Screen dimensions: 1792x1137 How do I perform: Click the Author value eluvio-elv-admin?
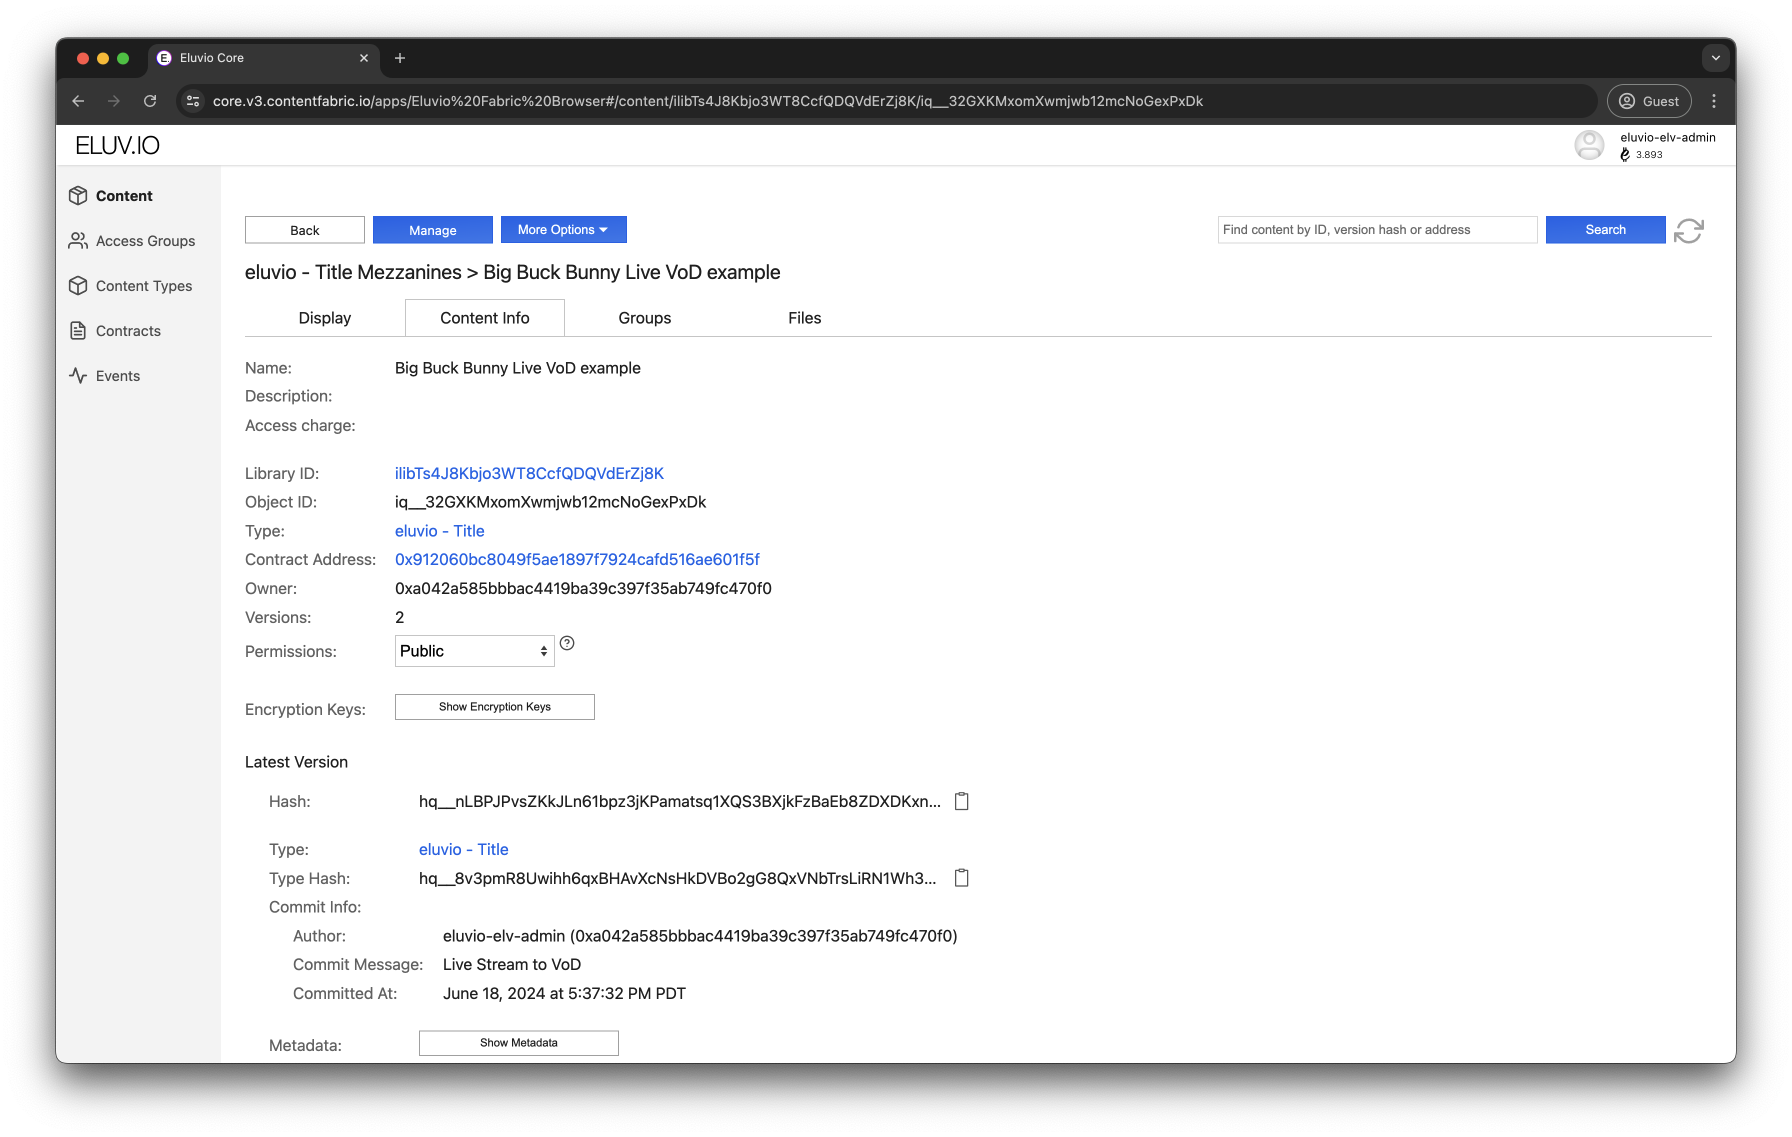pyautogui.click(x=700, y=936)
